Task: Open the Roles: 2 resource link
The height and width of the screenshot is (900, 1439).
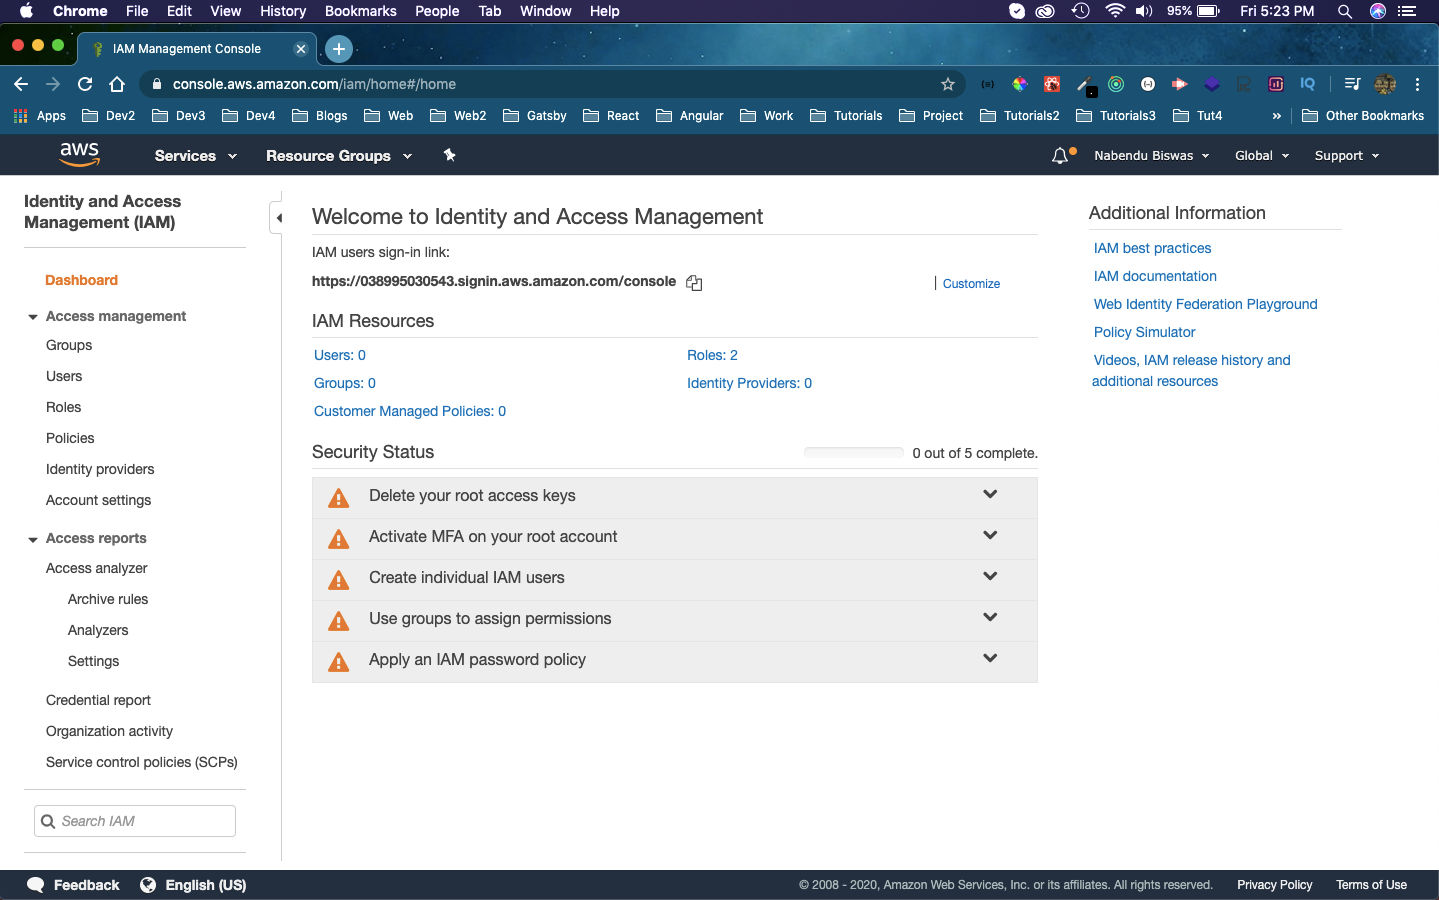Action: pyautogui.click(x=712, y=355)
